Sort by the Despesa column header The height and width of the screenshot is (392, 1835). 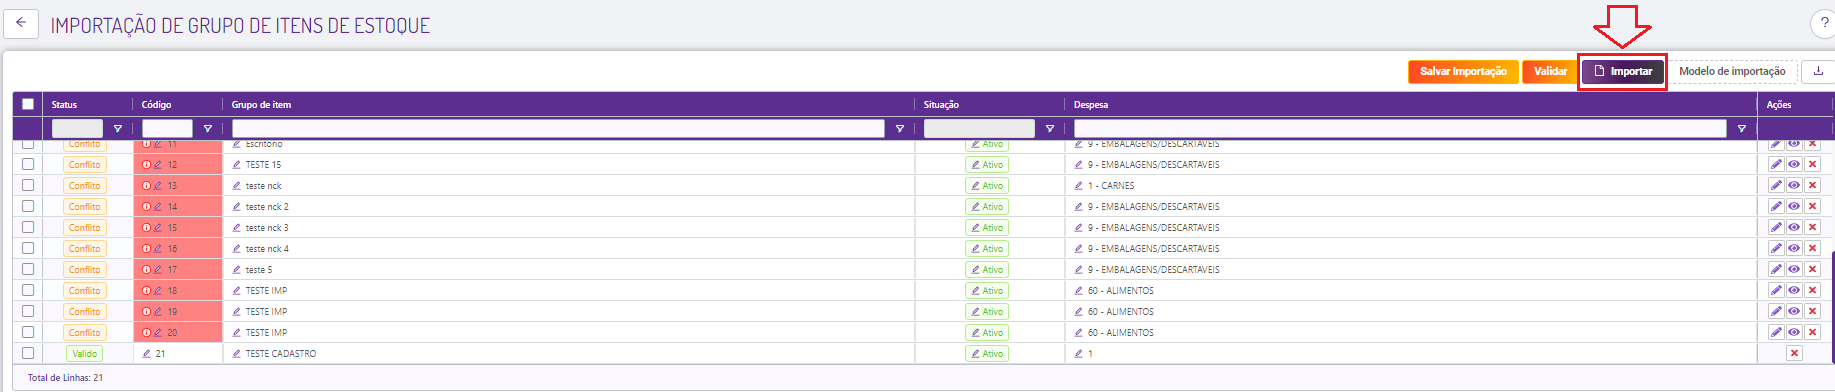coord(1090,104)
